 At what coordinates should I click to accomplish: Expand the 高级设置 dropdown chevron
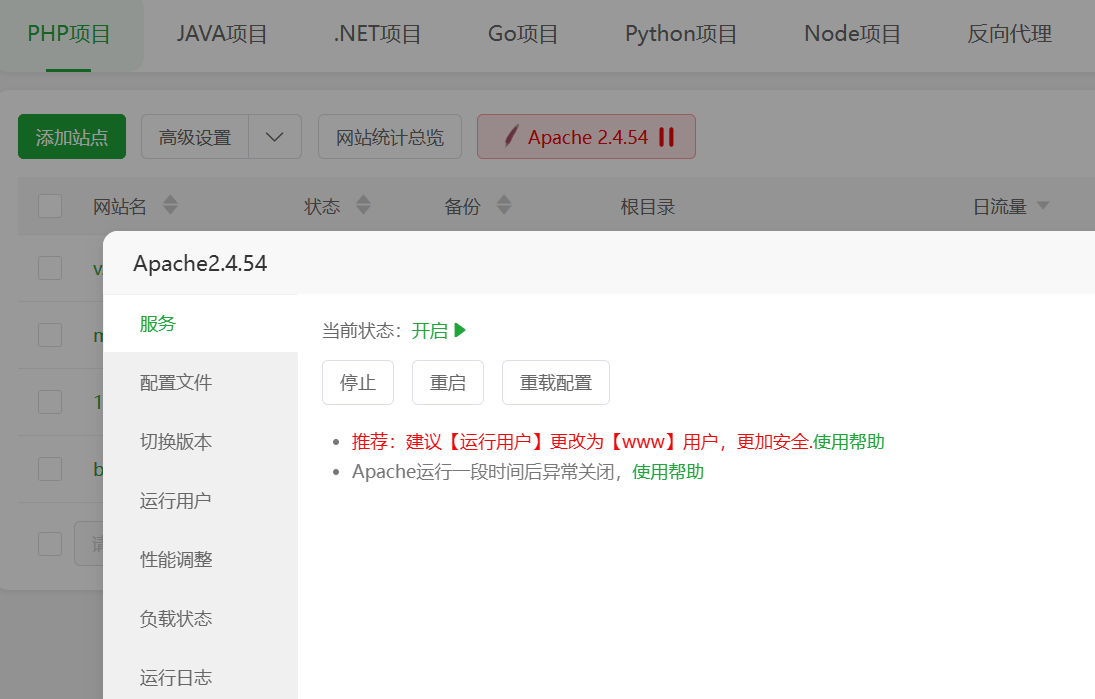point(275,136)
